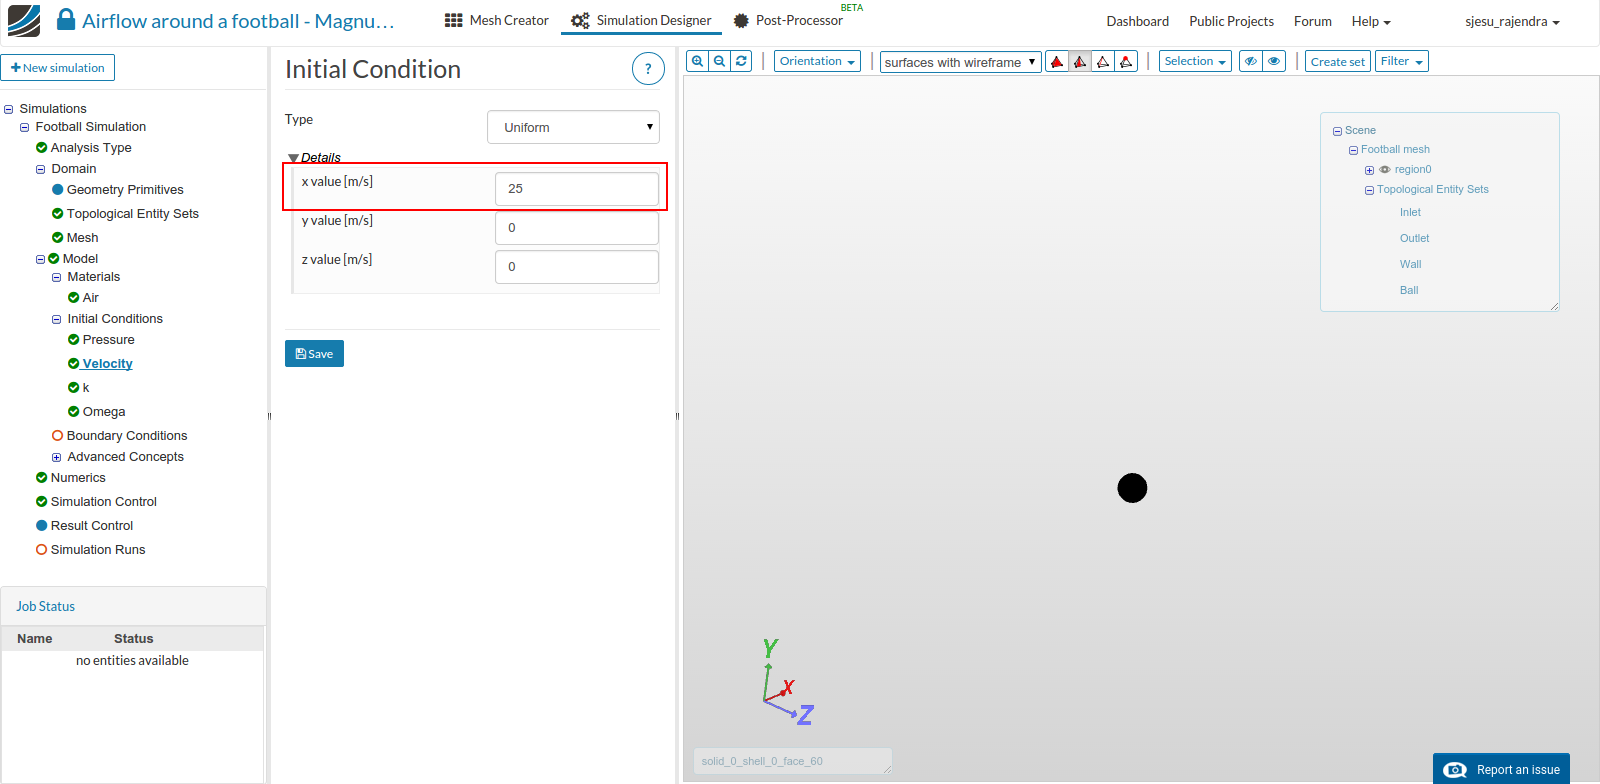Collapse the Initial Conditions tree node
This screenshot has height=784, width=1600.
(56, 320)
